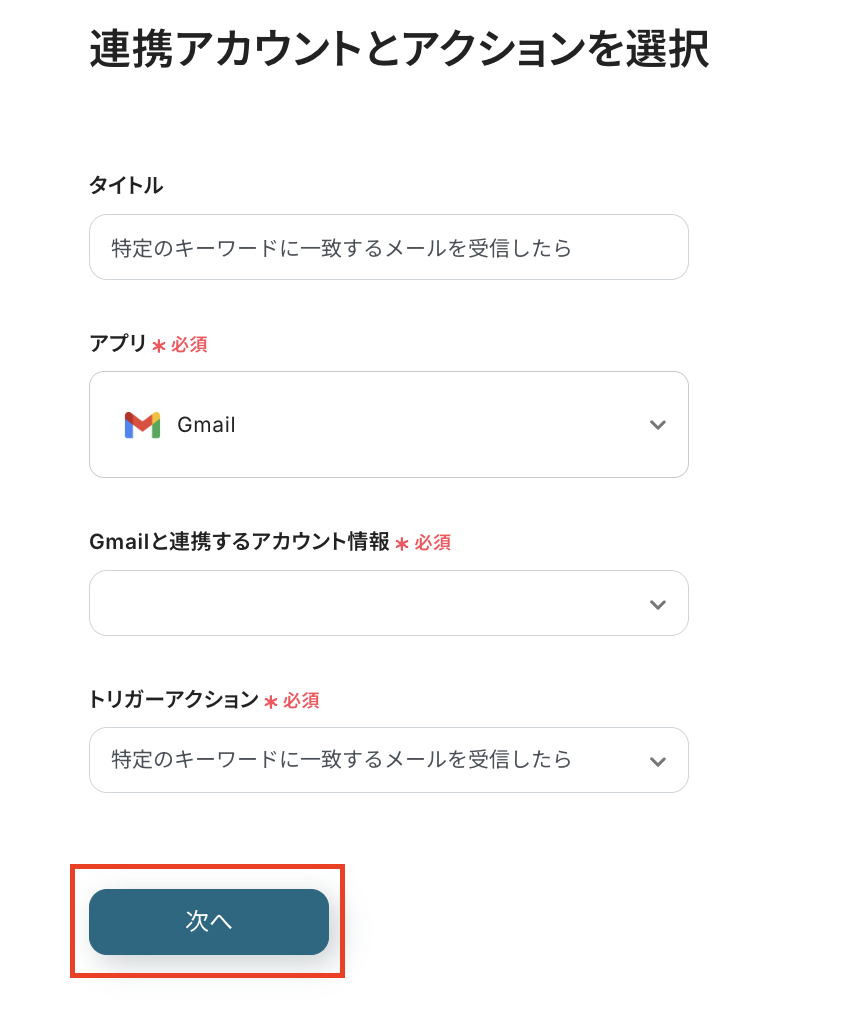This screenshot has height=1012, width=854.
Task: Click the red asterisk beside アプリ
Action: click(x=158, y=346)
